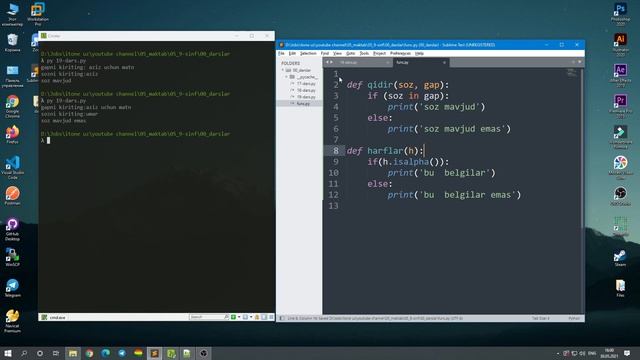
Task: Click the 'qidir' function name in editor
Action: [x=380, y=85]
